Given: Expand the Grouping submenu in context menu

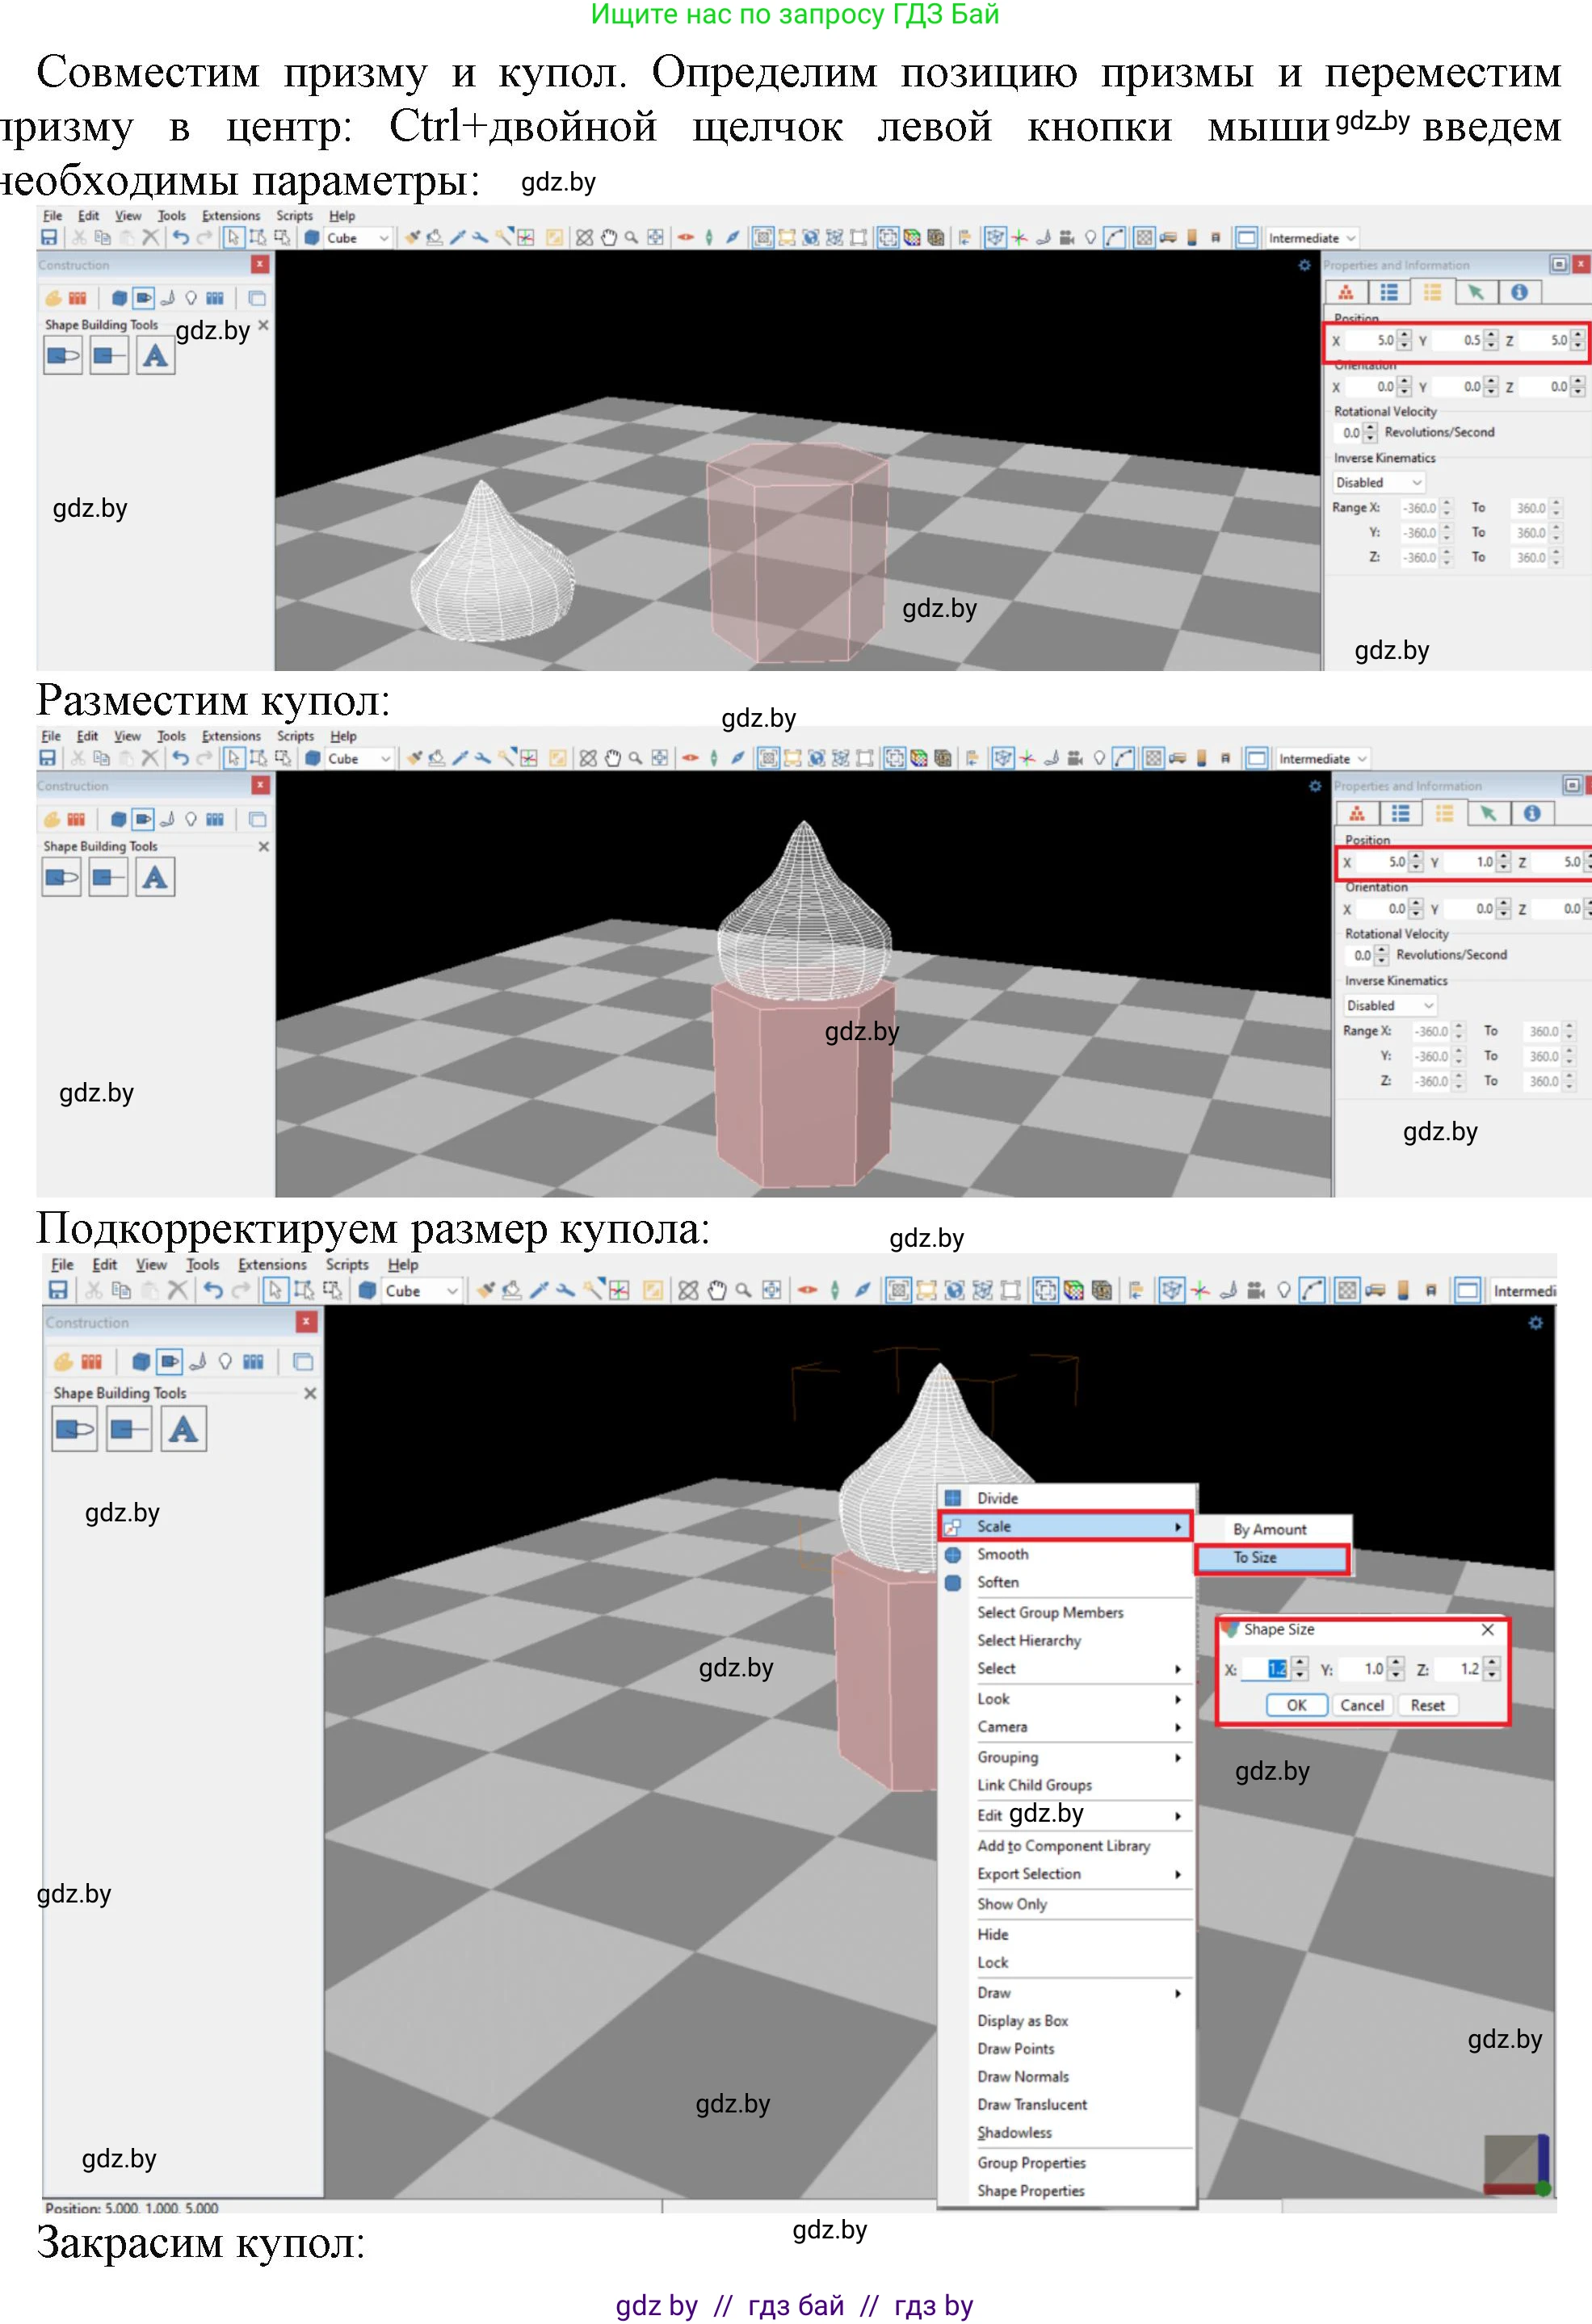Looking at the screenshot, I should 1008,1757.
